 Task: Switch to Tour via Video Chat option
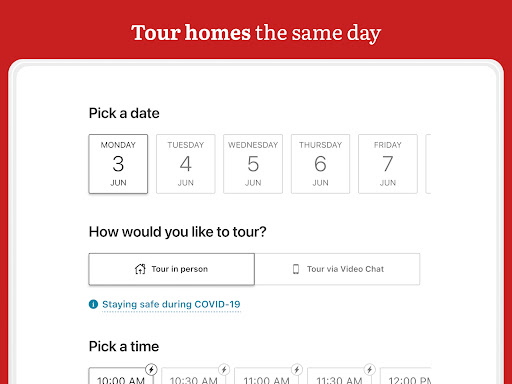(x=337, y=269)
